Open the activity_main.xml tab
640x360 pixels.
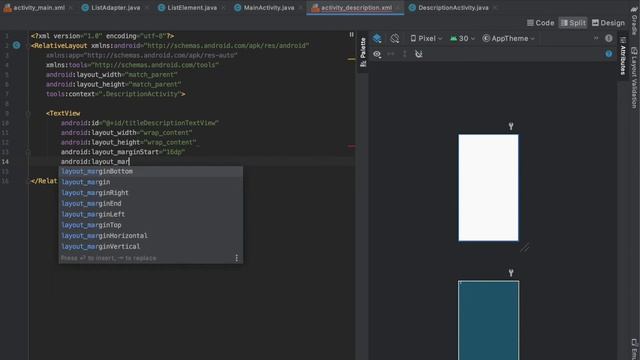(x=34, y=7)
